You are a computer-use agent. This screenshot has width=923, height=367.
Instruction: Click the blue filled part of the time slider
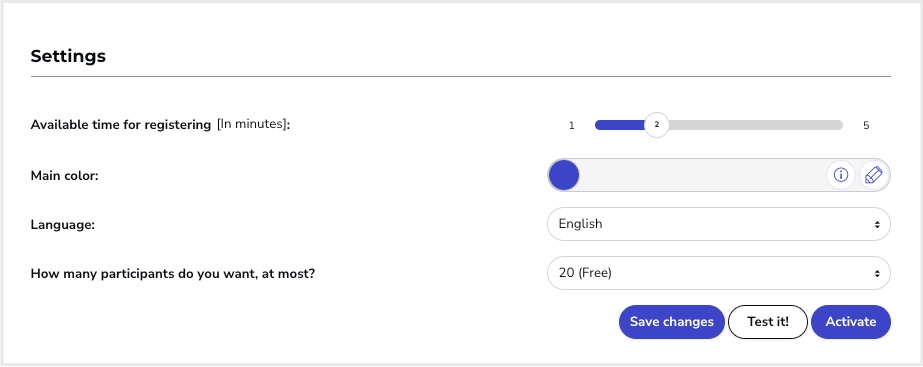tap(620, 125)
